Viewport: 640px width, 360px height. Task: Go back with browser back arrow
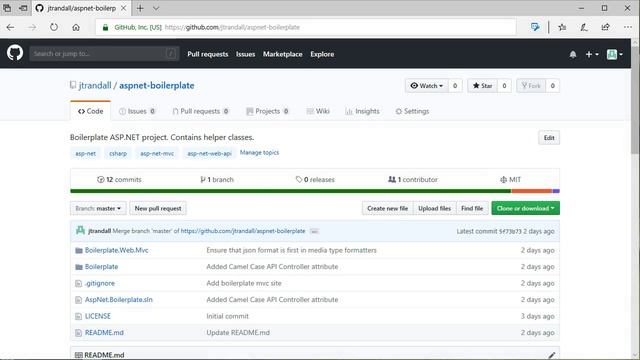click(x=11, y=27)
